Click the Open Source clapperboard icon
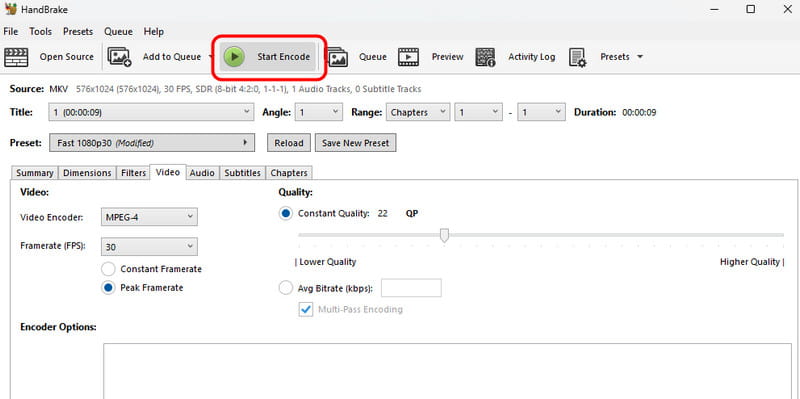The height and width of the screenshot is (399, 800). point(16,57)
